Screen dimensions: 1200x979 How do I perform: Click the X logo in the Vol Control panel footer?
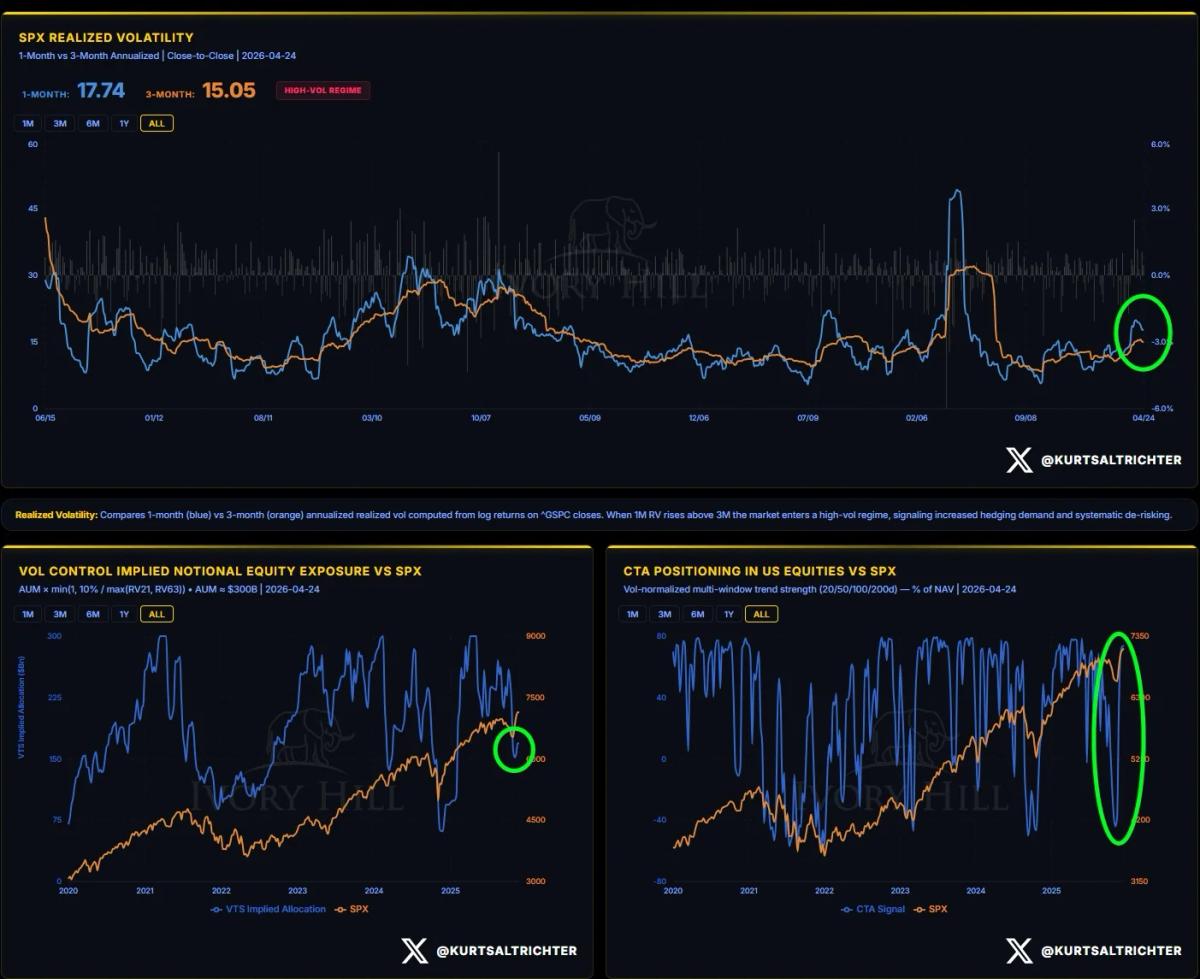tap(414, 952)
